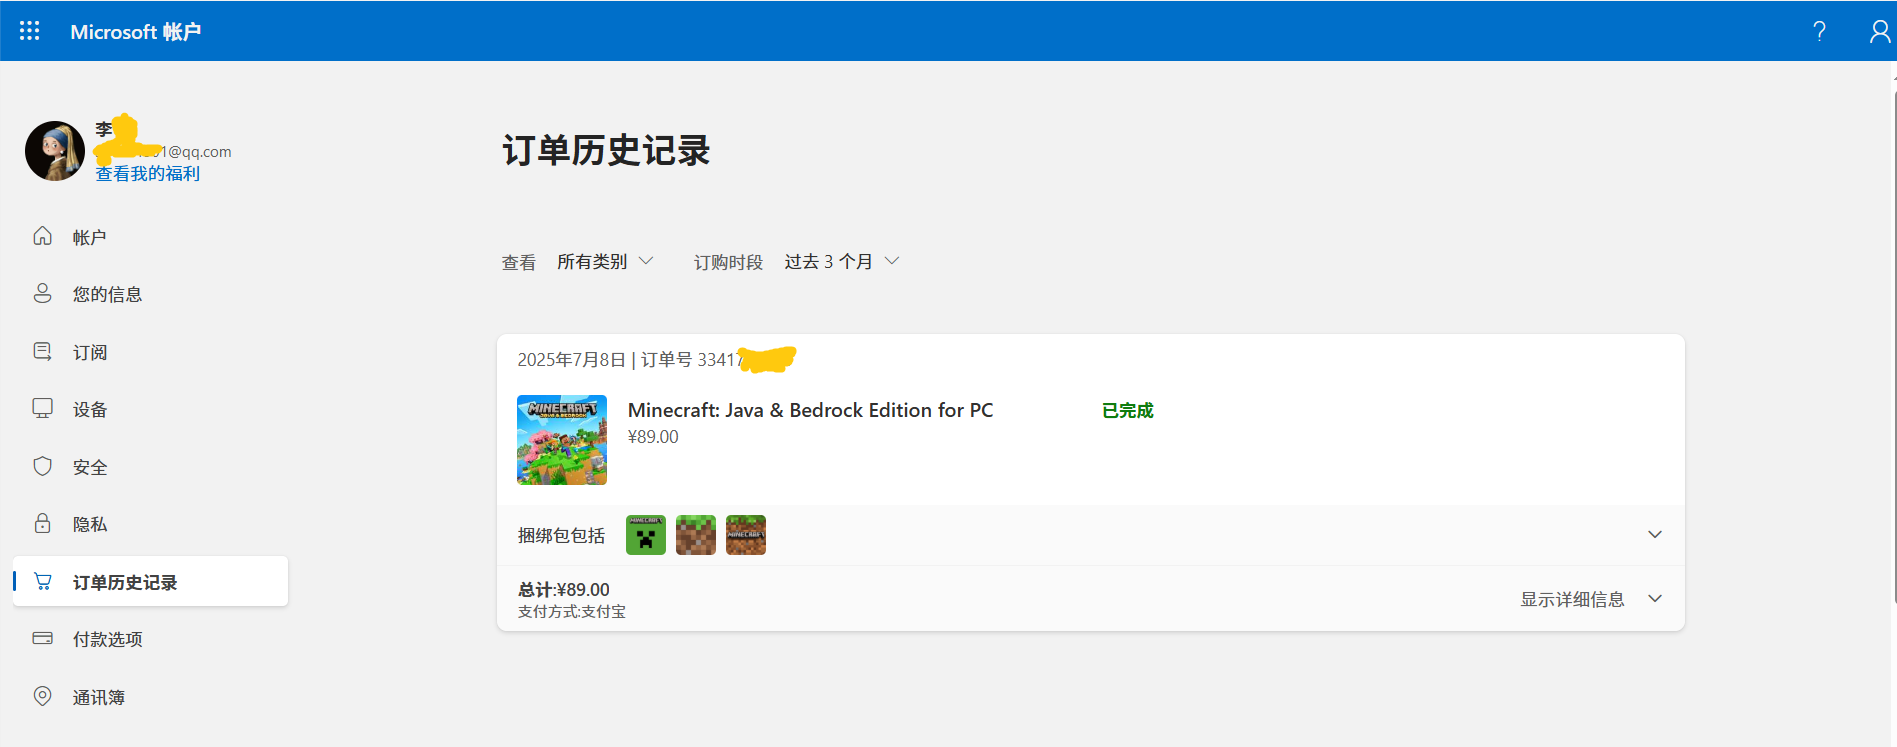This screenshot has width=1897, height=747.
Task: Click the lock icon beside 隐私
Action: pos(42,523)
